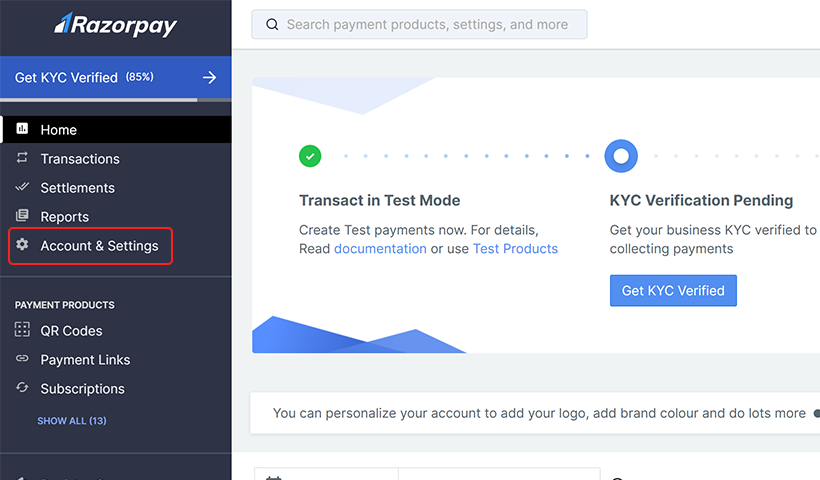Click the Transact in Test Mode heading
Screen dimensions: 820x480
coord(380,200)
